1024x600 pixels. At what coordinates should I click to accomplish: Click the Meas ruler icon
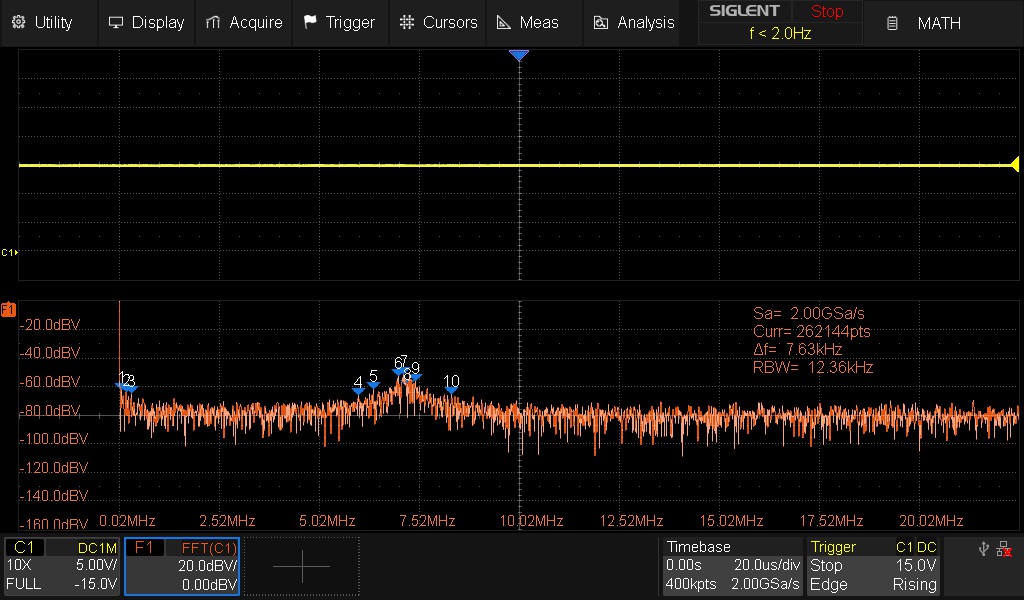[x=504, y=22]
